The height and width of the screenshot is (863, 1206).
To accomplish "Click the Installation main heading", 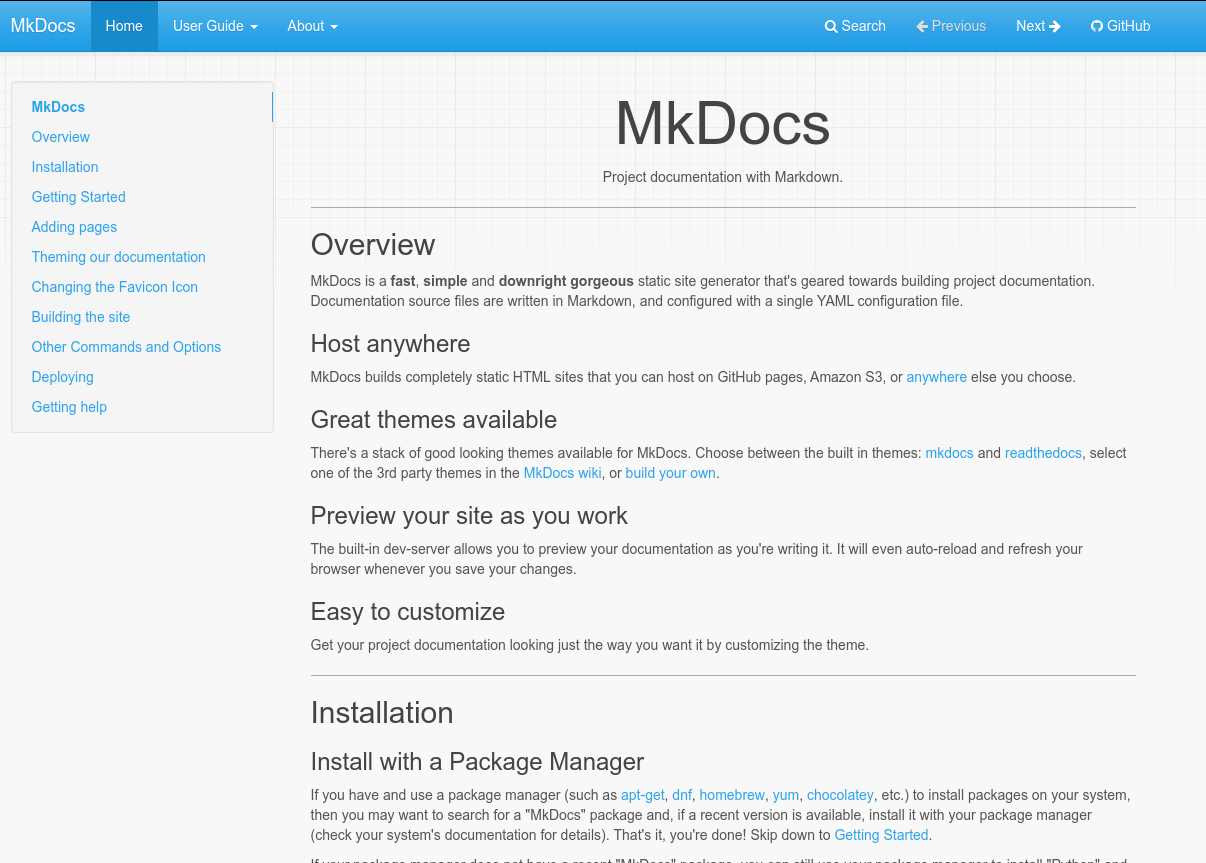I will (x=382, y=713).
